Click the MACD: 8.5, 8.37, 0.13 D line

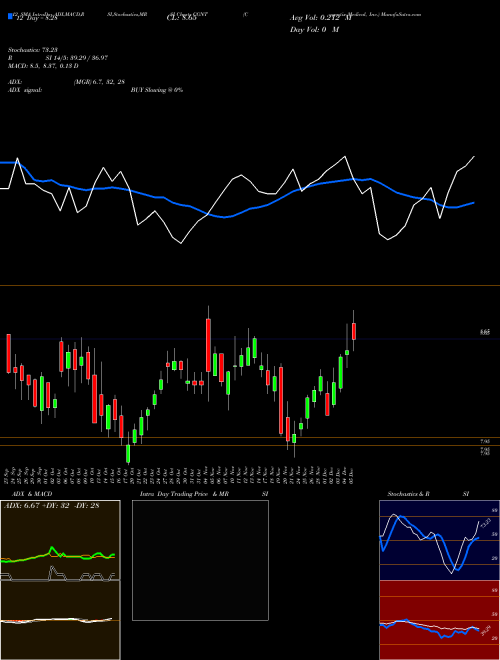click(43, 66)
